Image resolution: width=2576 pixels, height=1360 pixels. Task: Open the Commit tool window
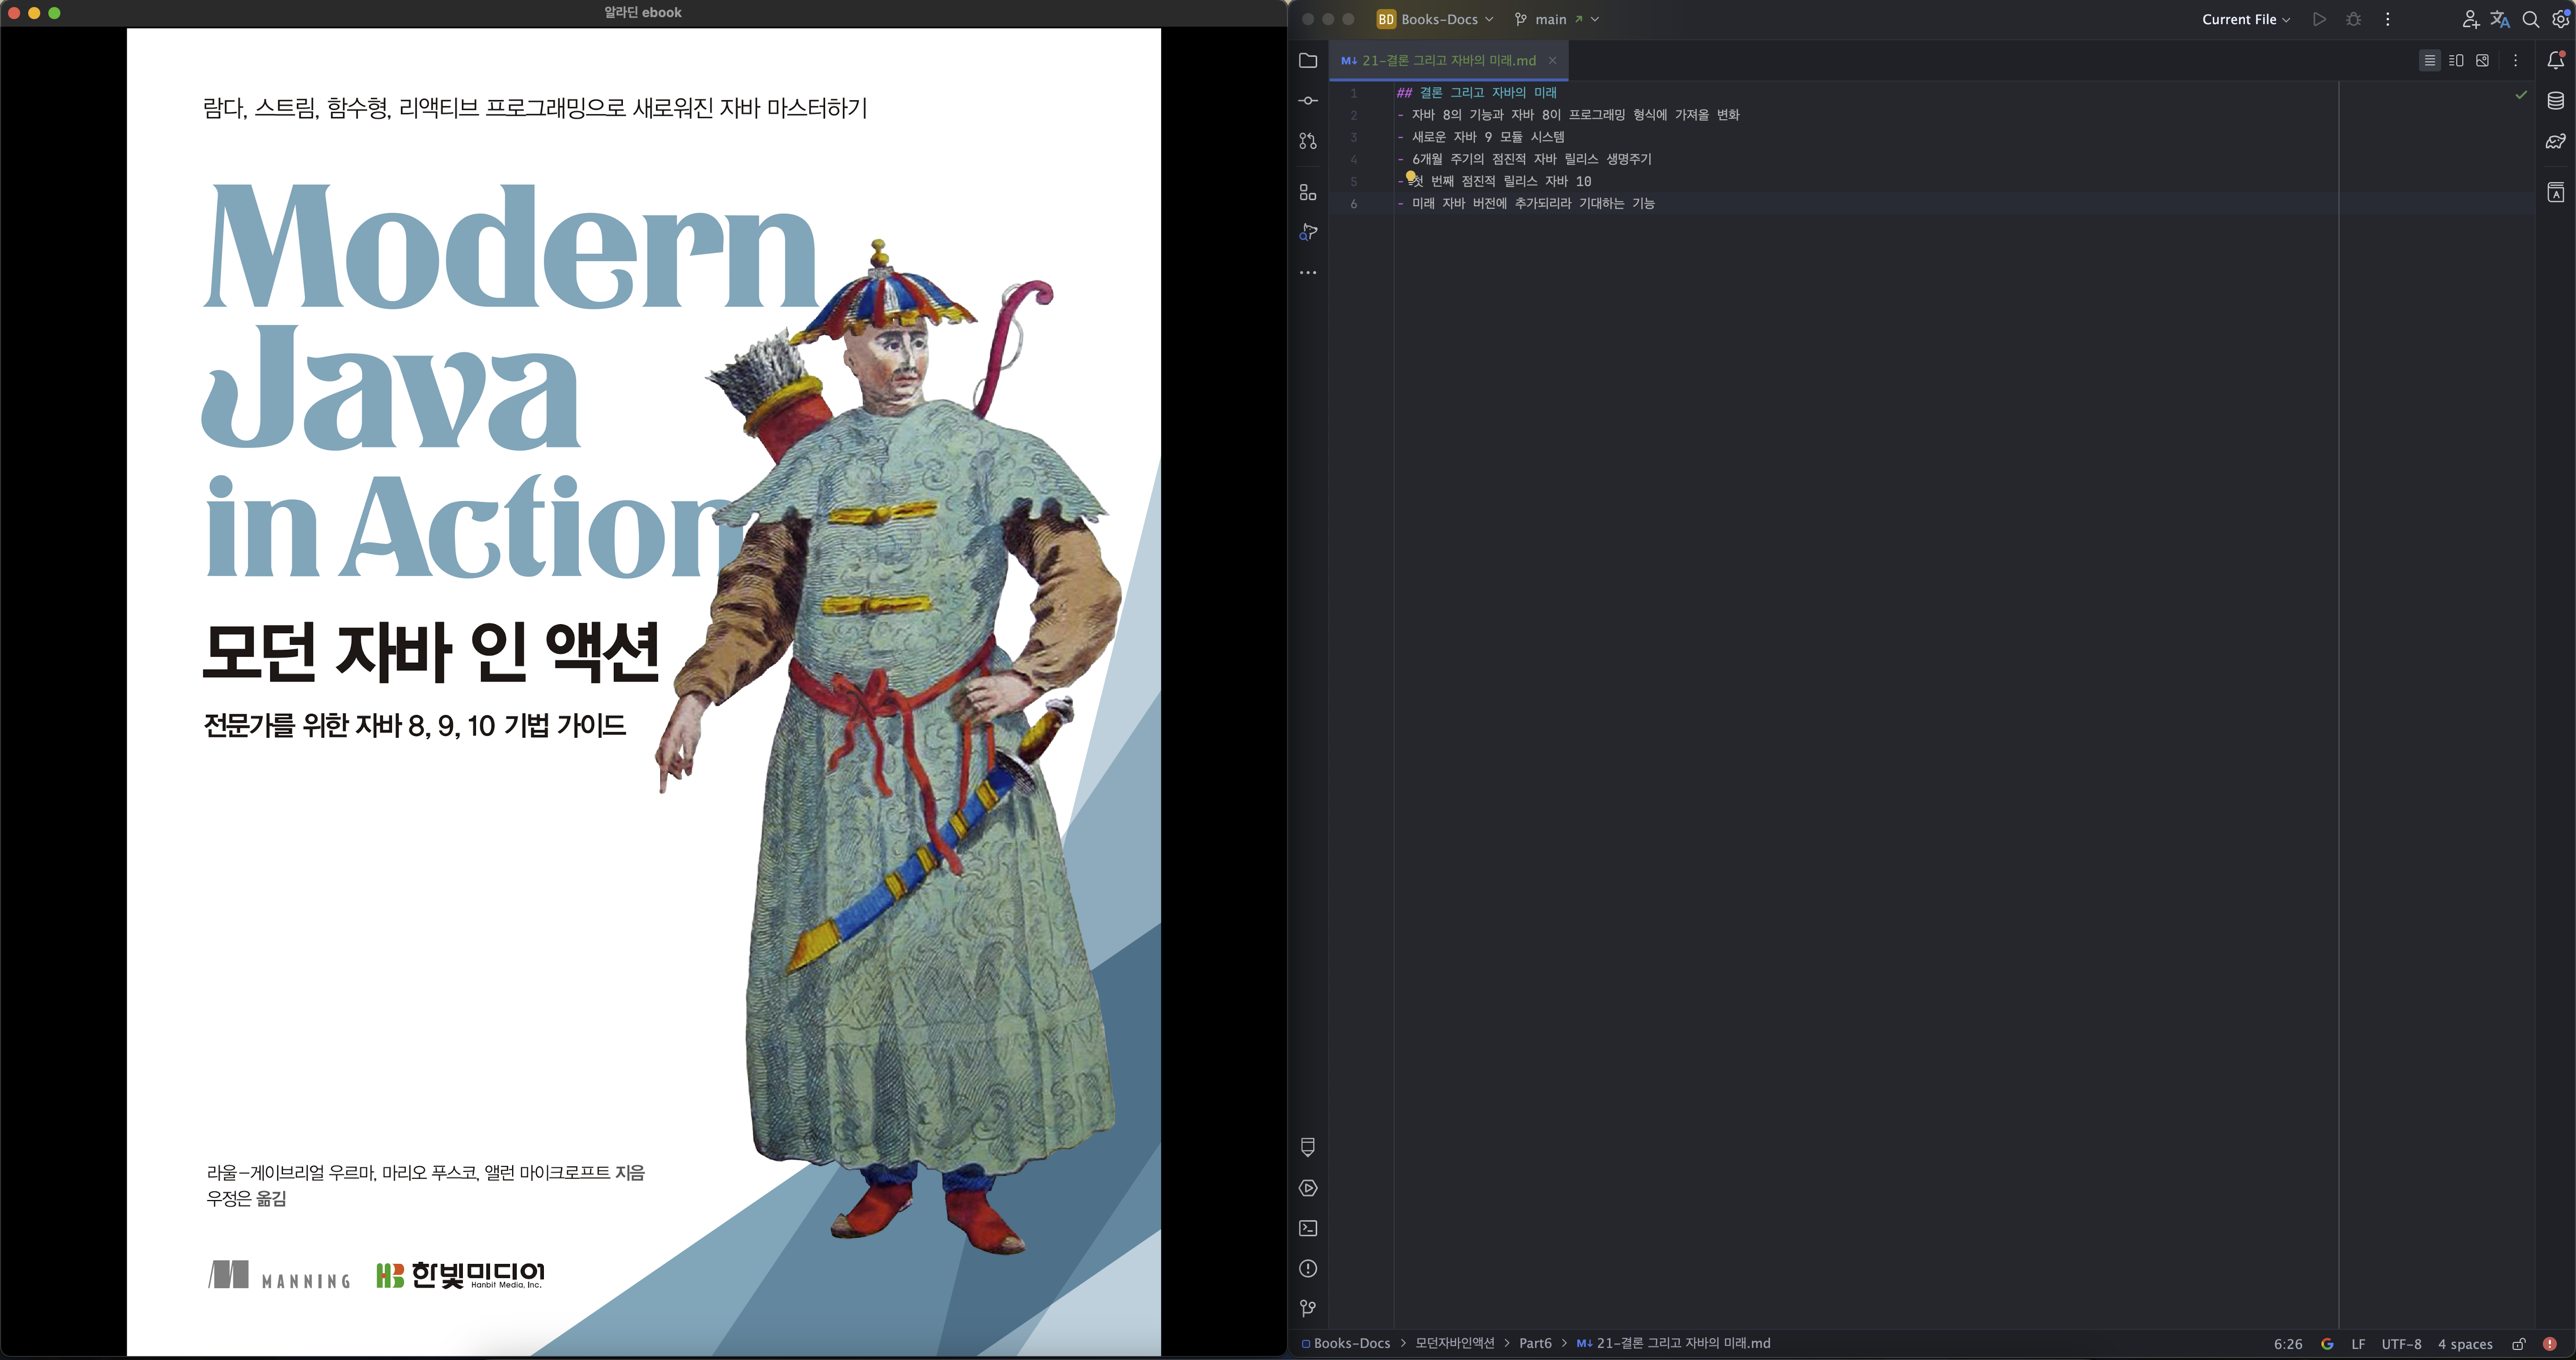pyautogui.click(x=1307, y=101)
